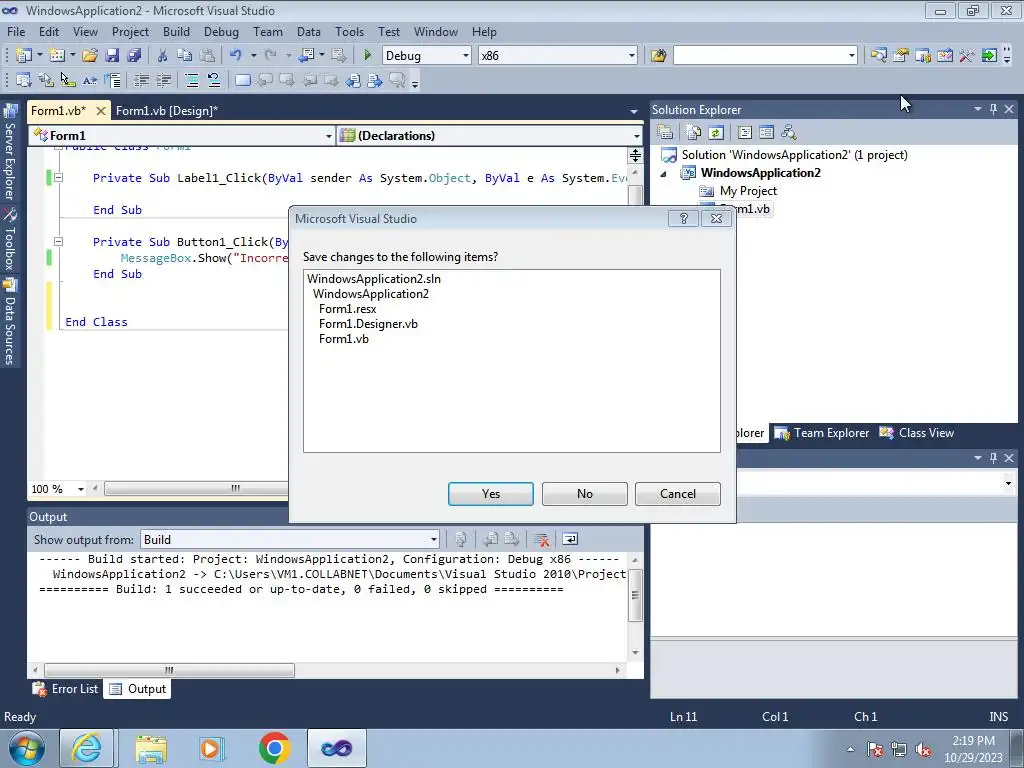Click the Windows Start button
The height and width of the screenshot is (768, 1024).
(x=26, y=748)
